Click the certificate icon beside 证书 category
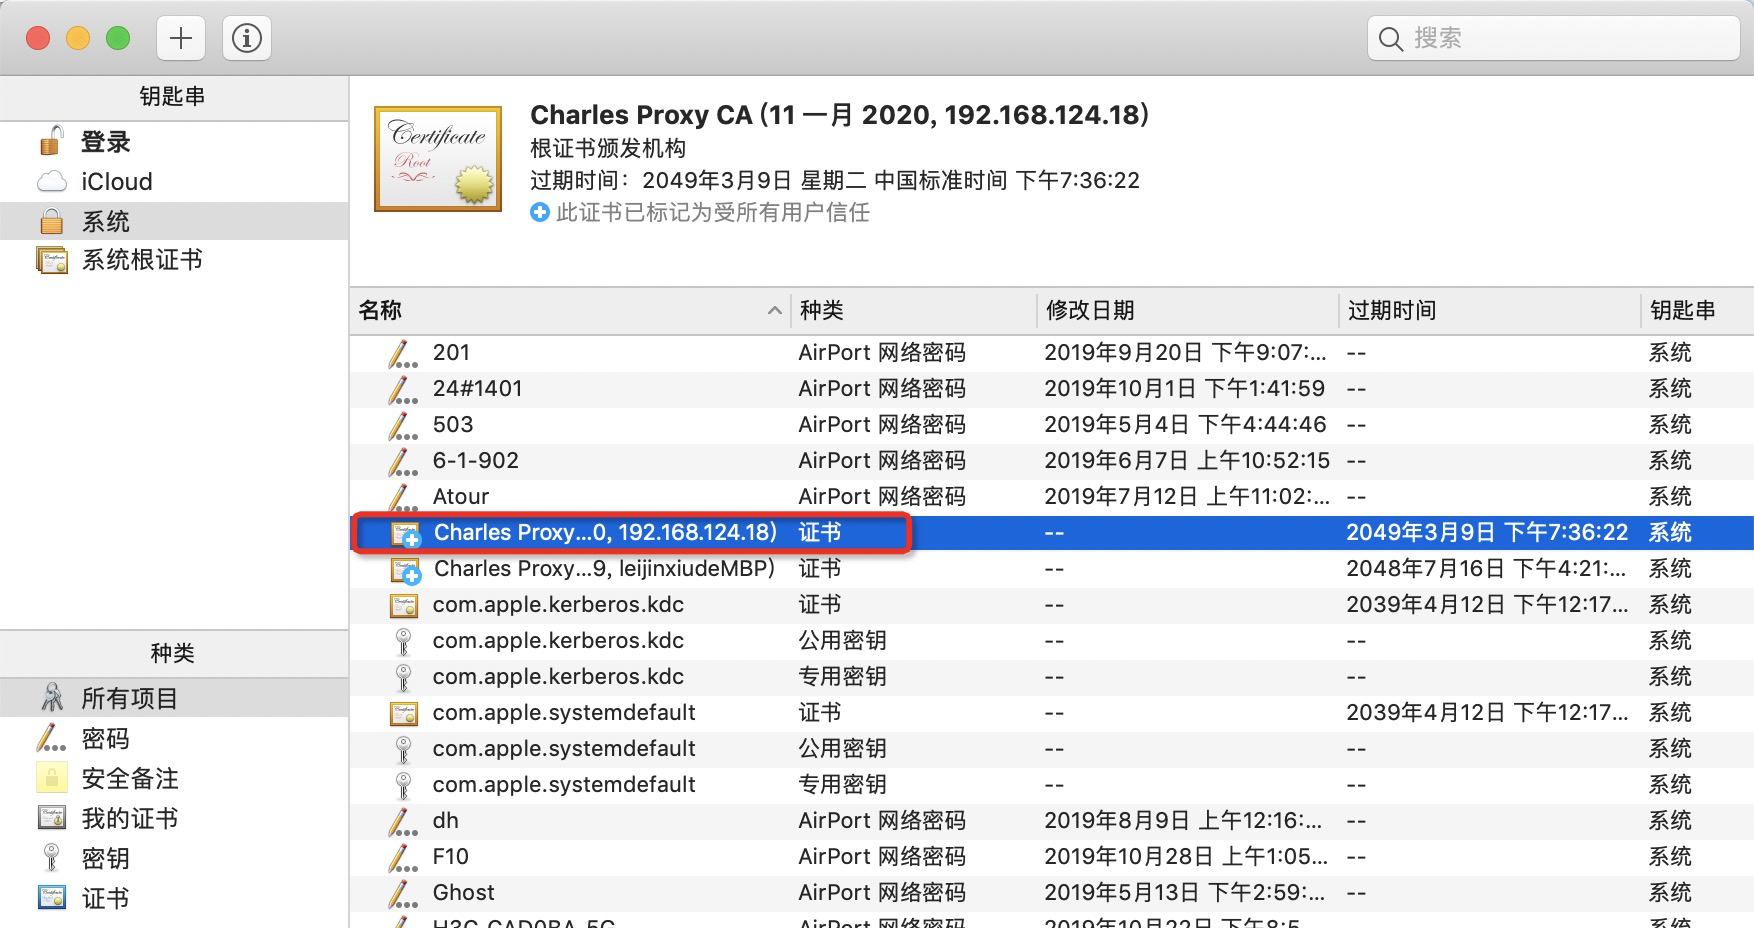The width and height of the screenshot is (1754, 928). coord(52,897)
